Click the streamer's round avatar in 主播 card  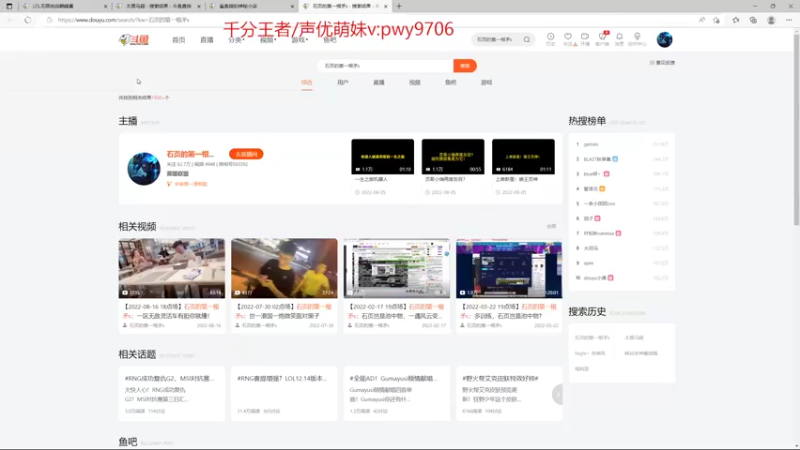tap(144, 169)
